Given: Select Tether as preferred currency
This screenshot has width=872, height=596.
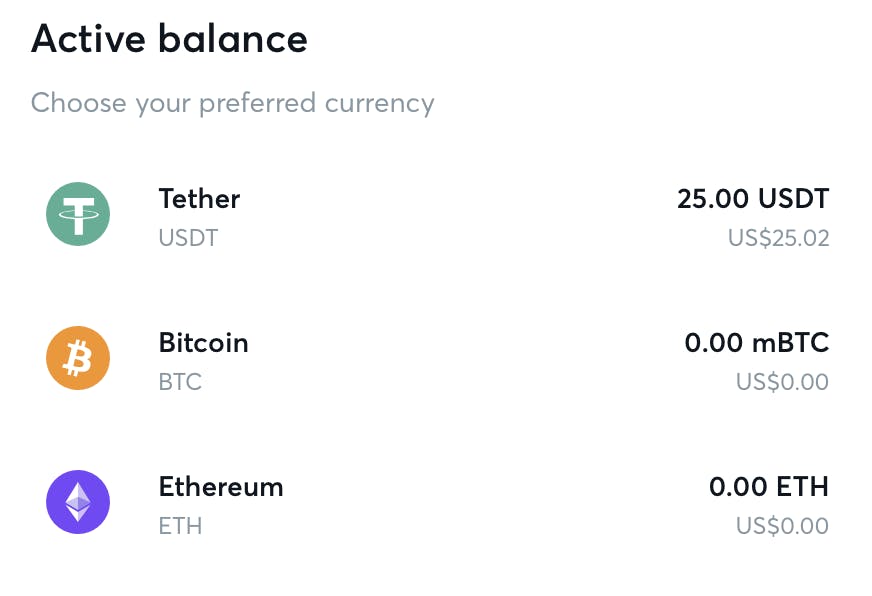Looking at the screenshot, I should 199,198.
